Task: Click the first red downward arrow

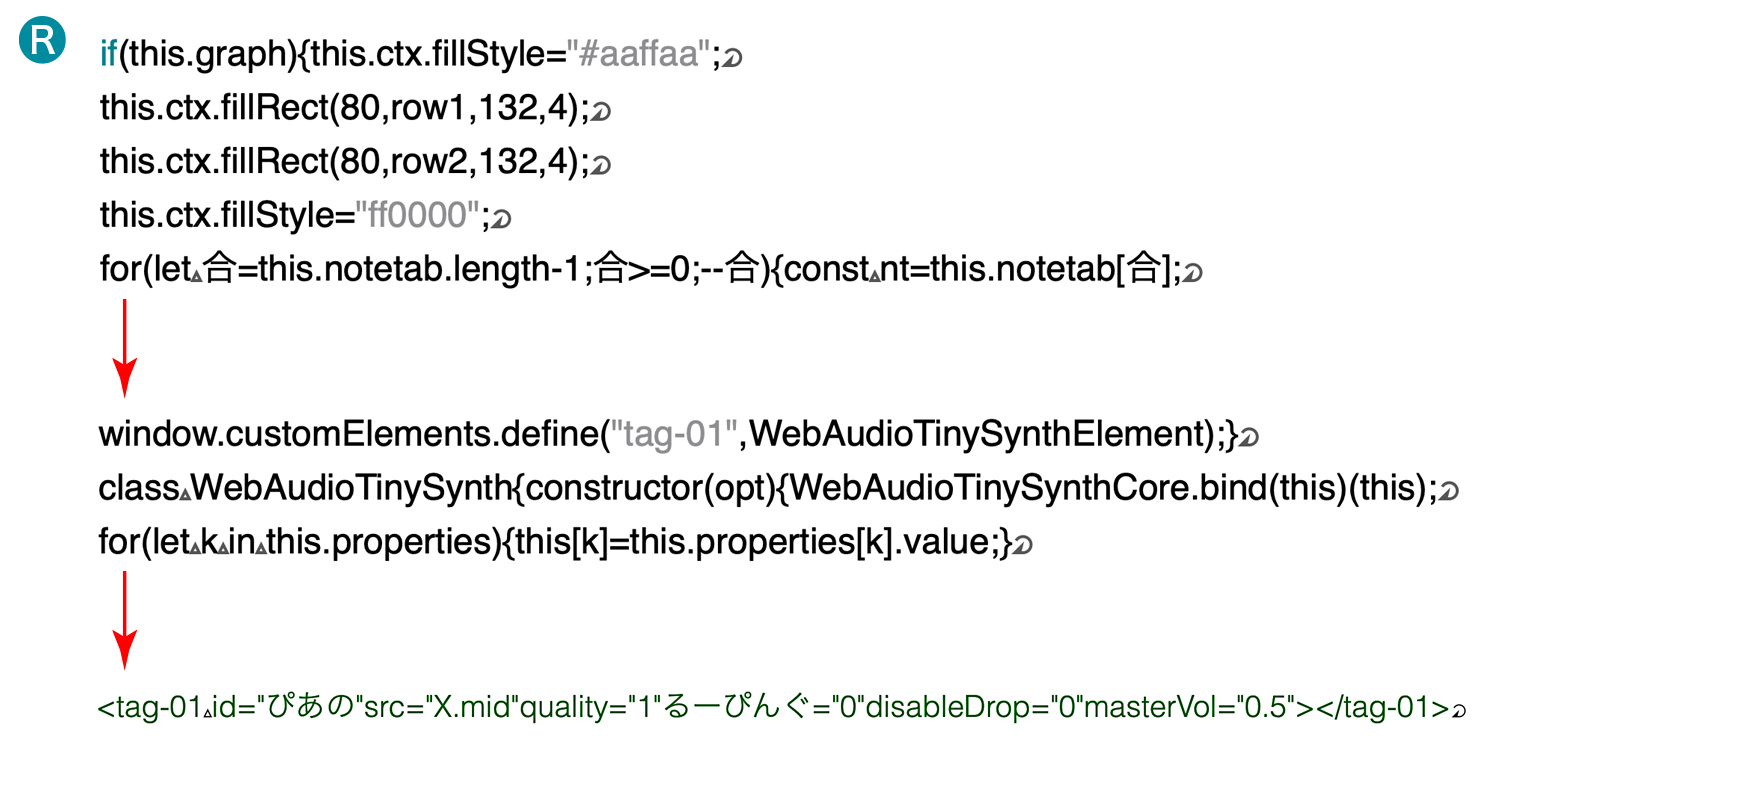Action: 124,348
